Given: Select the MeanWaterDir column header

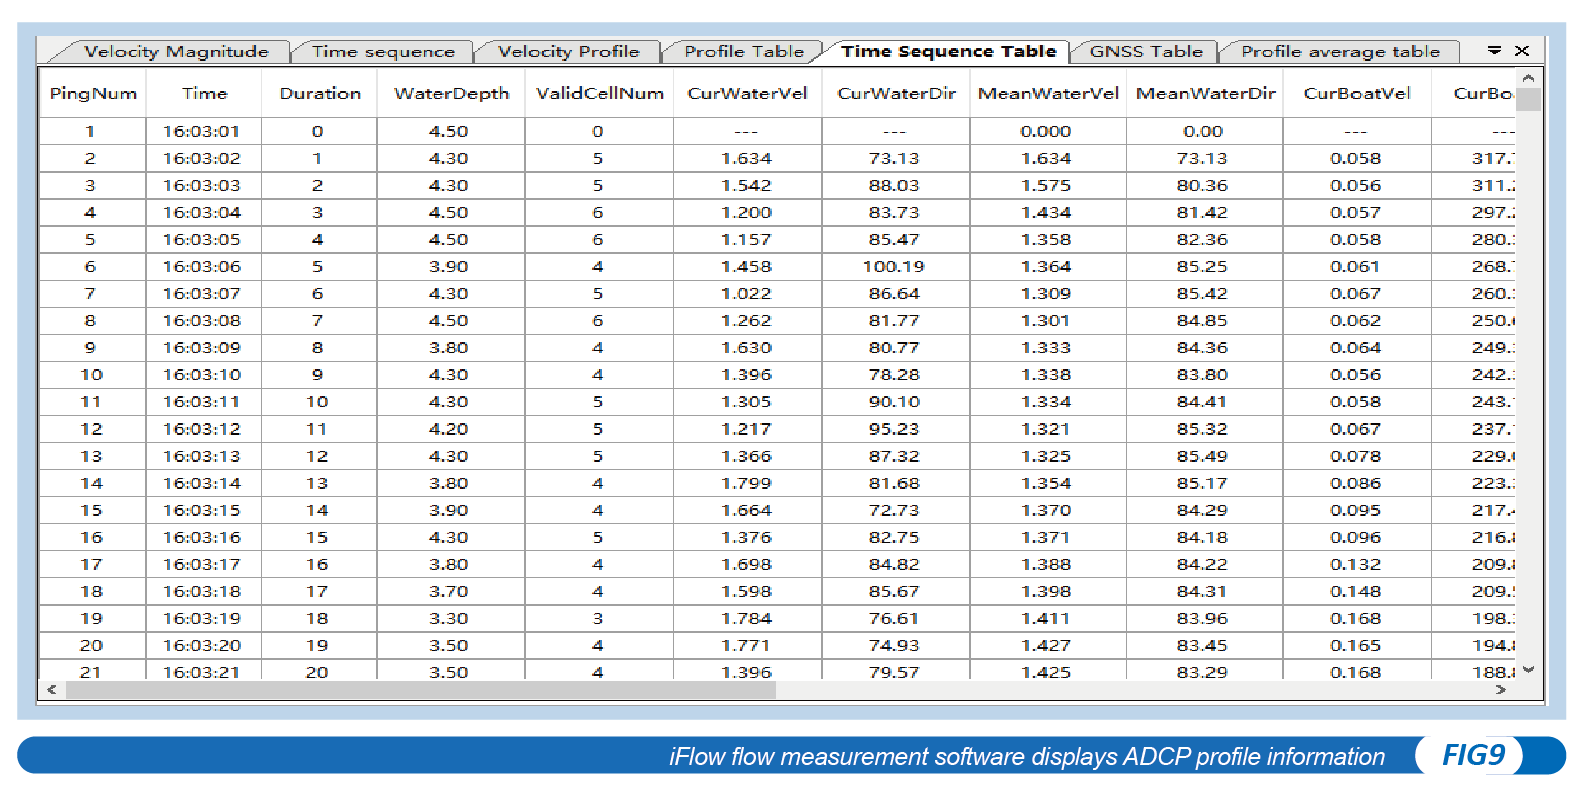Looking at the screenshot, I should pyautogui.click(x=1205, y=94).
